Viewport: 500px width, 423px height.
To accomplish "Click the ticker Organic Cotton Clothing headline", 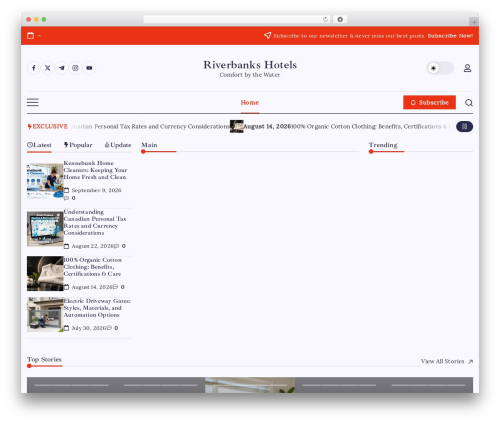I will point(373,126).
